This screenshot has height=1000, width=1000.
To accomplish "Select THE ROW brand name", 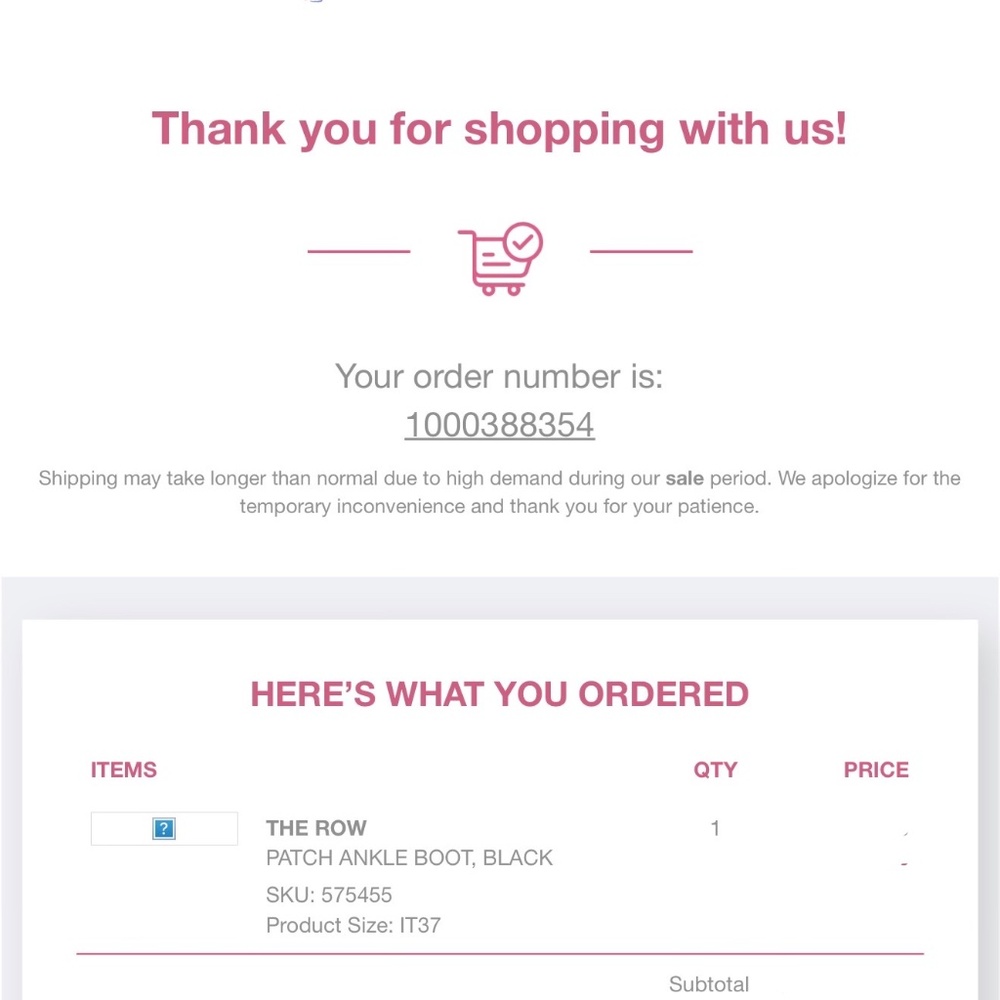I will pyautogui.click(x=316, y=828).
